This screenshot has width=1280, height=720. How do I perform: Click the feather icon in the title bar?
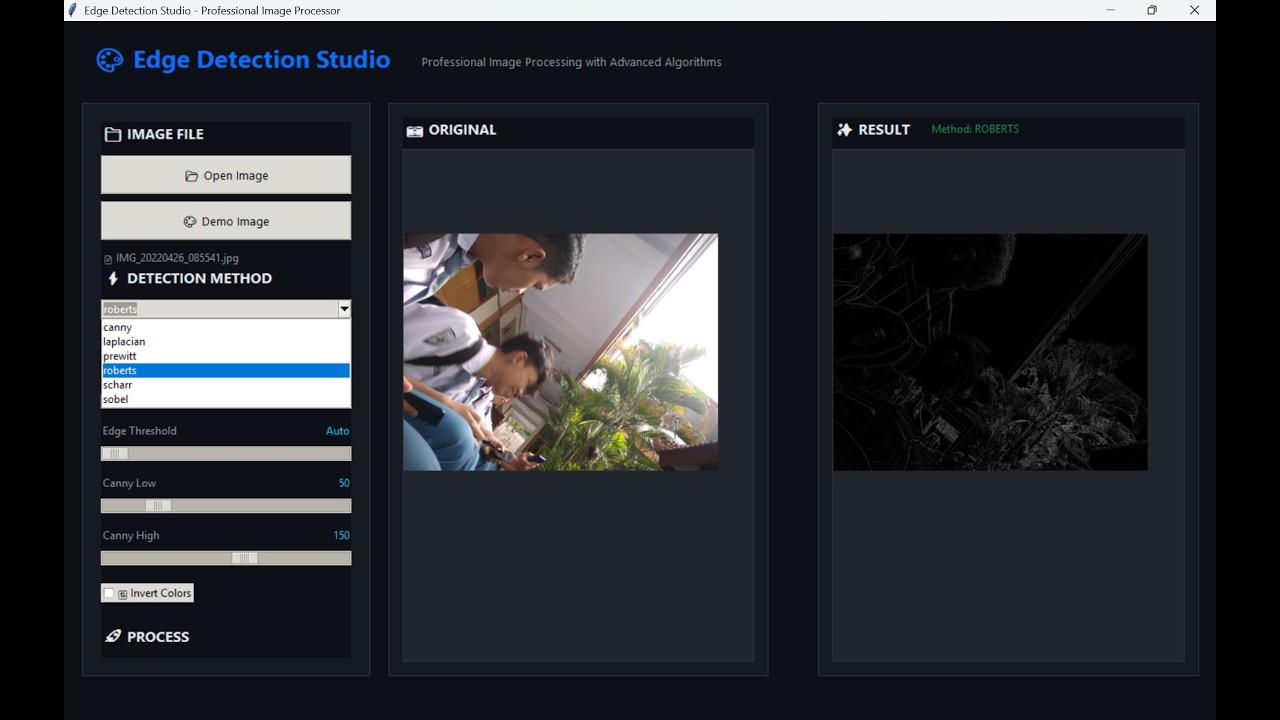pyautogui.click(x=72, y=10)
